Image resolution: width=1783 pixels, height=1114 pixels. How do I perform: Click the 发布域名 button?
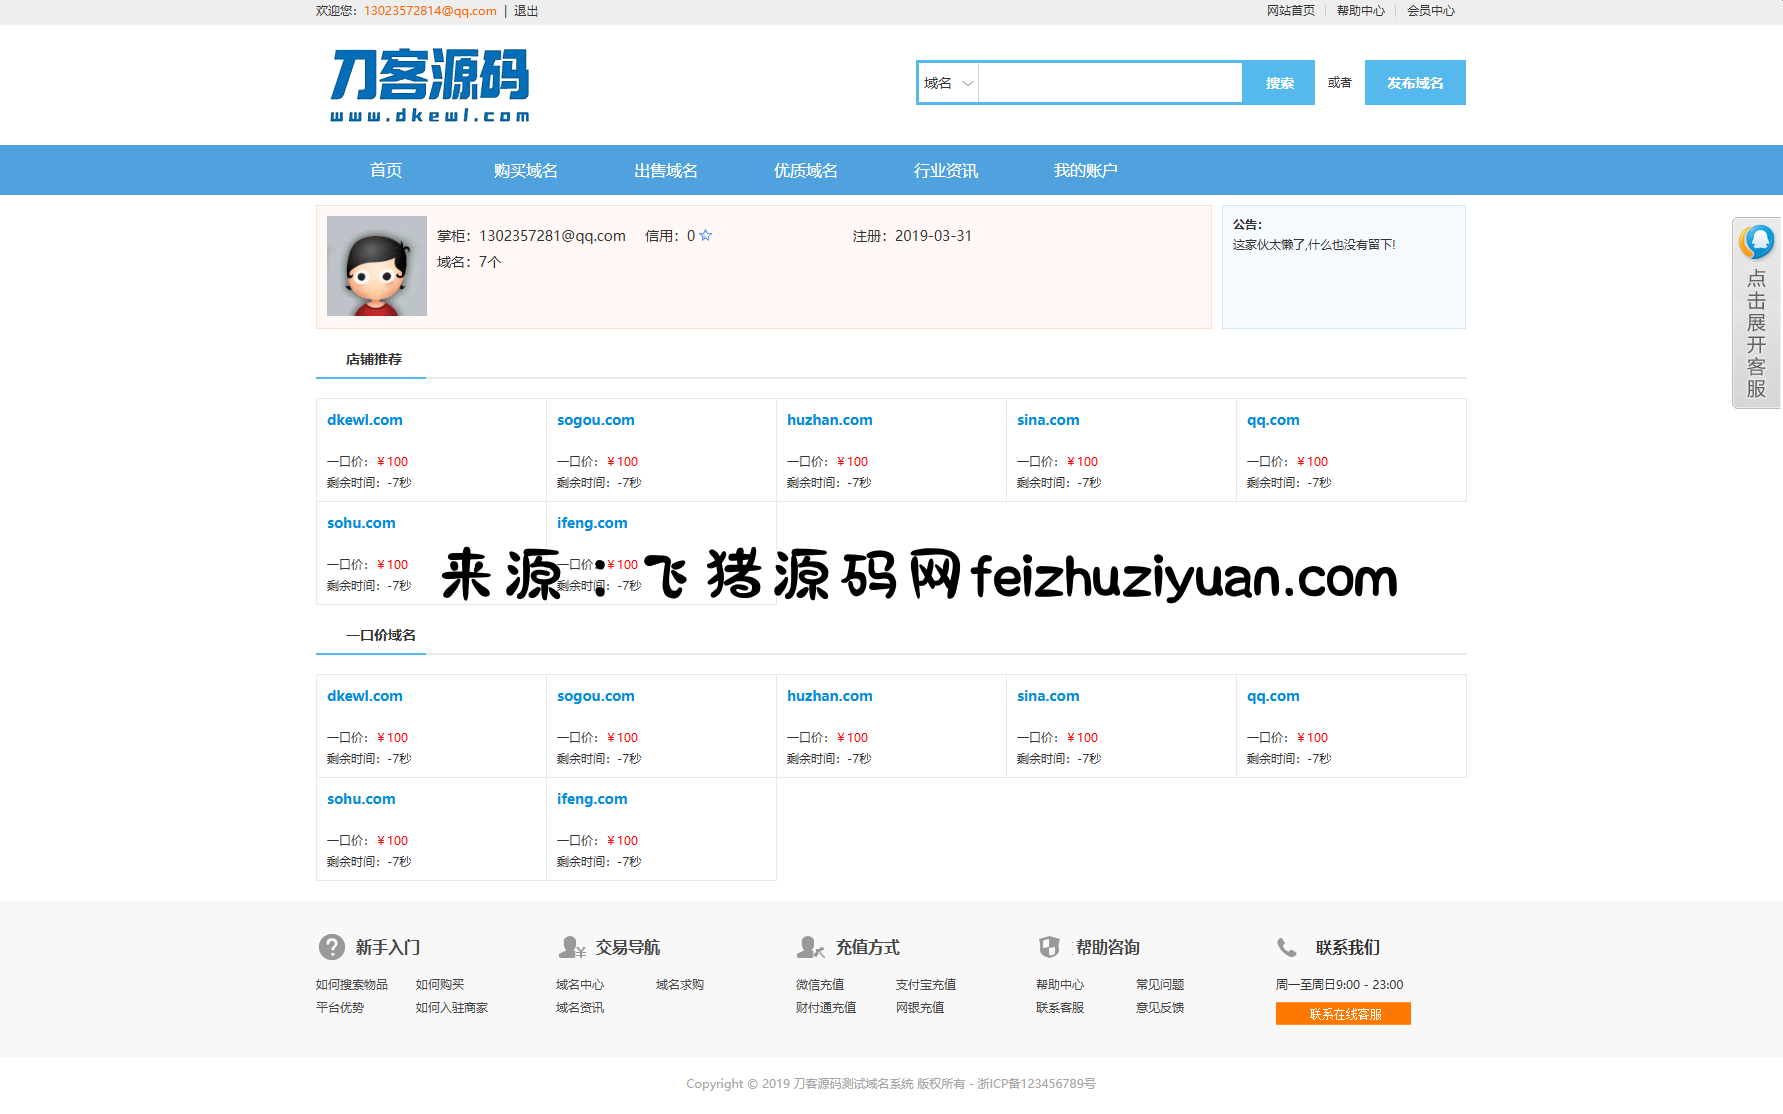click(x=1414, y=83)
